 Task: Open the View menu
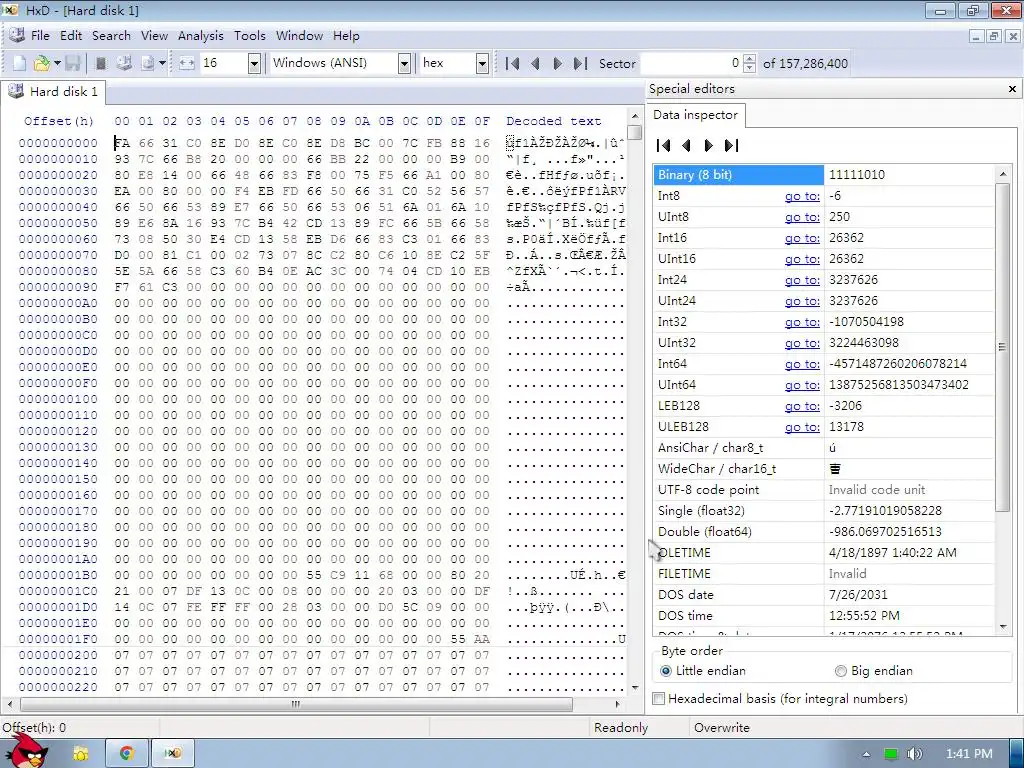[x=154, y=36]
